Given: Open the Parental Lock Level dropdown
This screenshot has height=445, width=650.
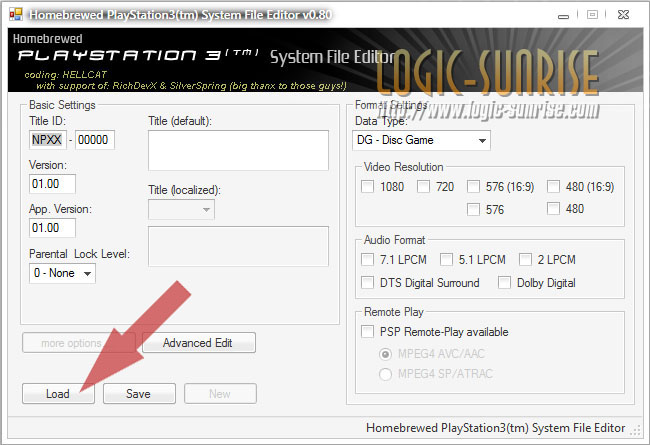Looking at the screenshot, I should pos(62,273).
